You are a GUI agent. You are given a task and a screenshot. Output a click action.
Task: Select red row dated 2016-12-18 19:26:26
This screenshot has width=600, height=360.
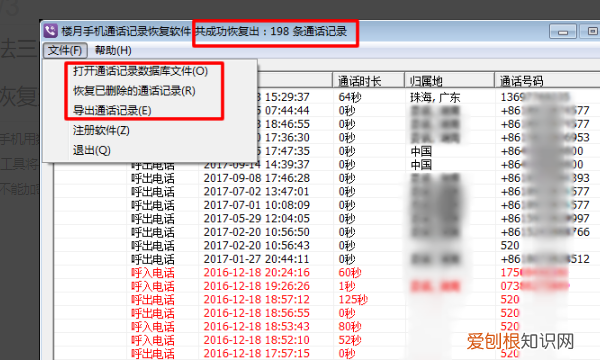click(327, 286)
